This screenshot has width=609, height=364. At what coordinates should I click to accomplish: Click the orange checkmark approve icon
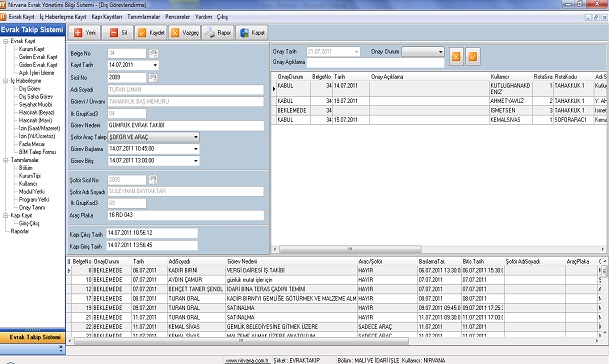473,57
